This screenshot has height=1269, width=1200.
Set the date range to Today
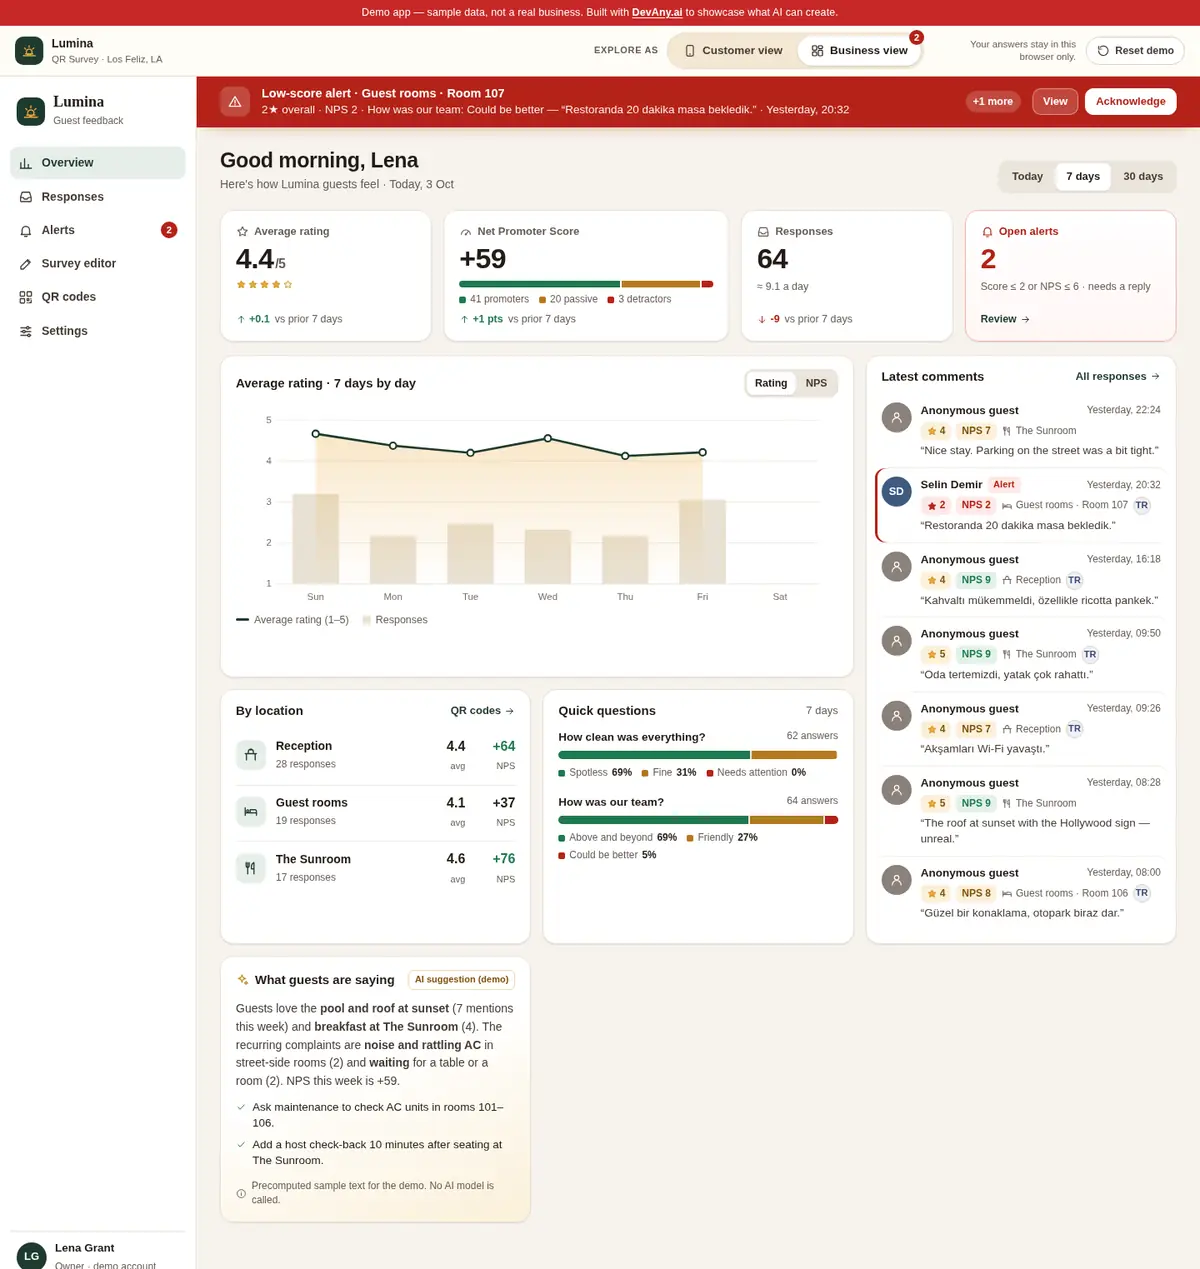pos(1027,177)
